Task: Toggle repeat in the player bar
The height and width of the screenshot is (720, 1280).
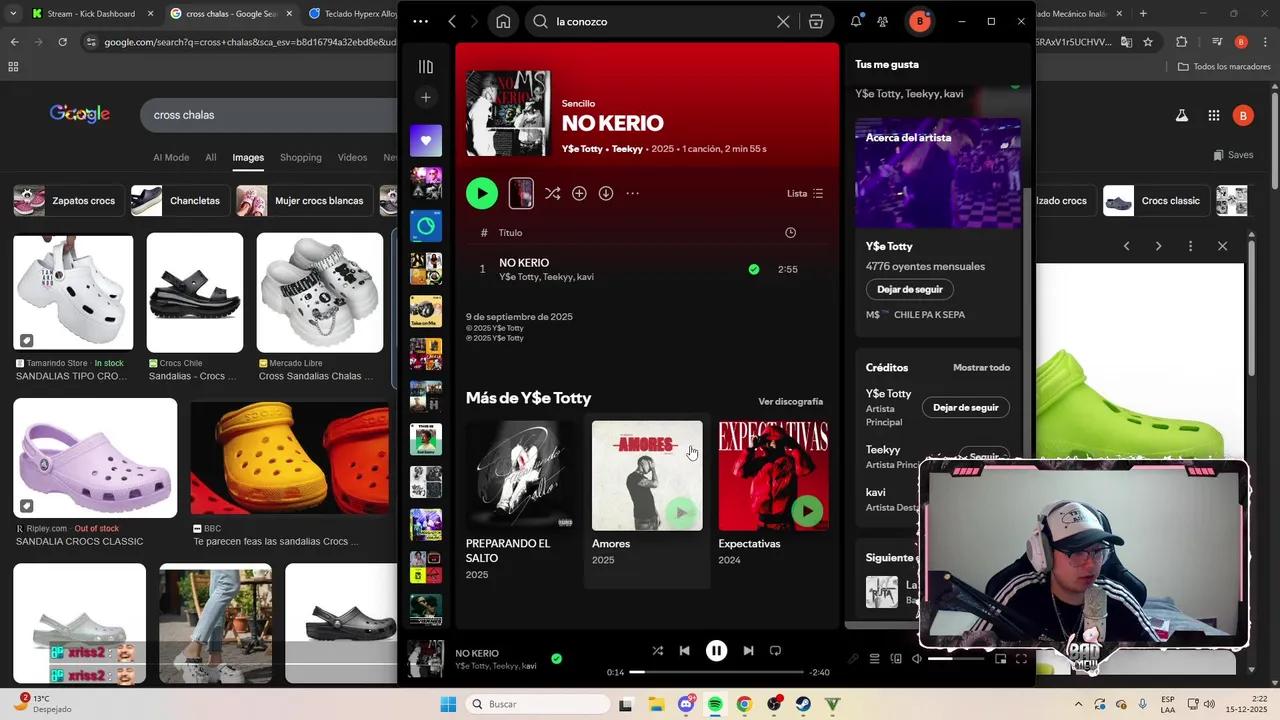Action: tap(775, 650)
